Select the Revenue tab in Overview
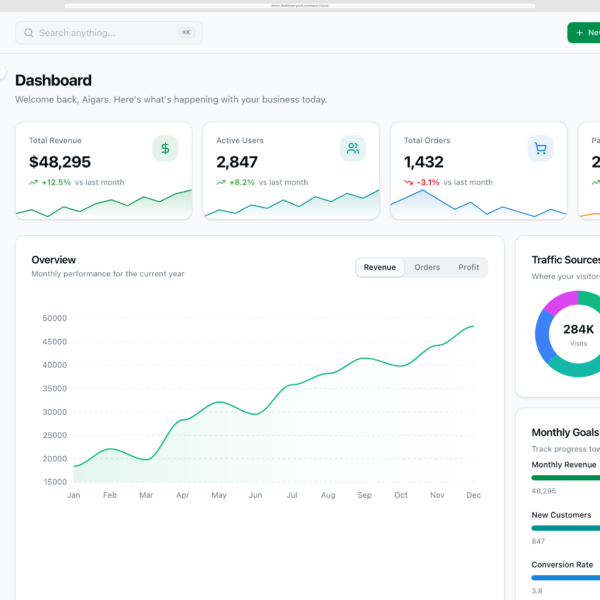Viewport: 600px width, 600px height. tap(380, 267)
